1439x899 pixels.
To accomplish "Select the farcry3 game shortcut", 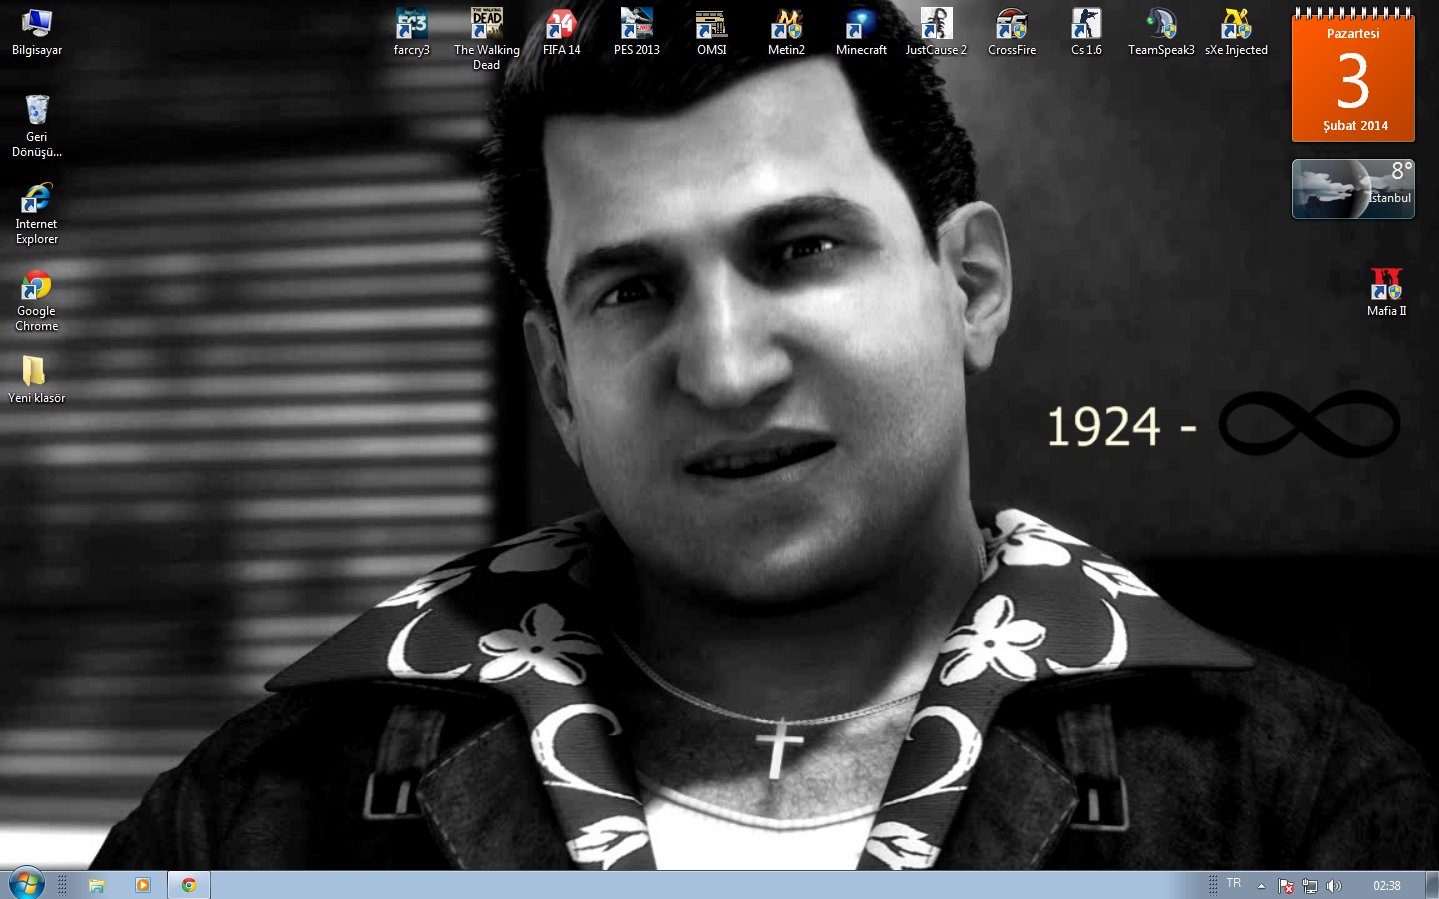I will tap(412, 32).
